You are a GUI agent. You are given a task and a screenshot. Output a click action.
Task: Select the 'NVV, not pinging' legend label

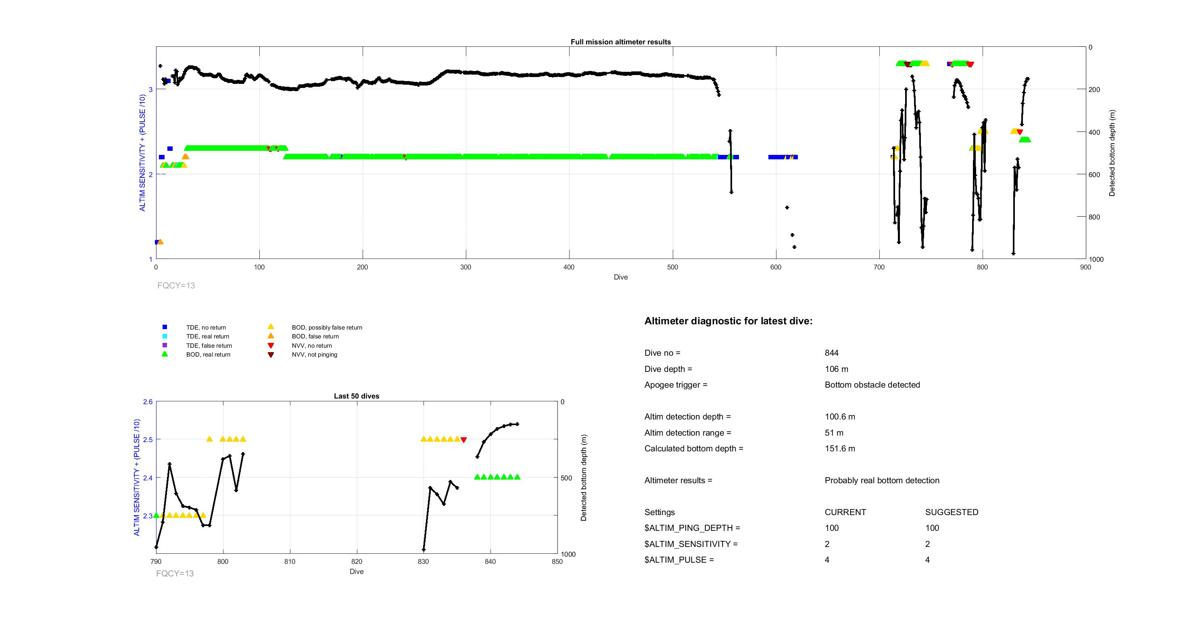(x=315, y=354)
